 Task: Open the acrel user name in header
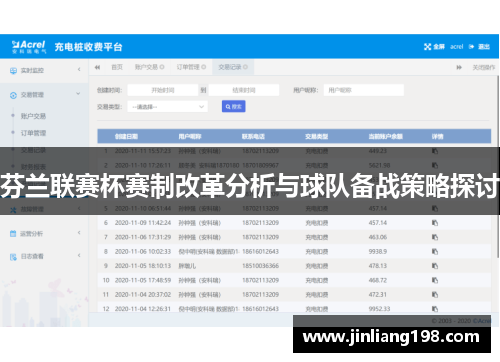(457, 47)
